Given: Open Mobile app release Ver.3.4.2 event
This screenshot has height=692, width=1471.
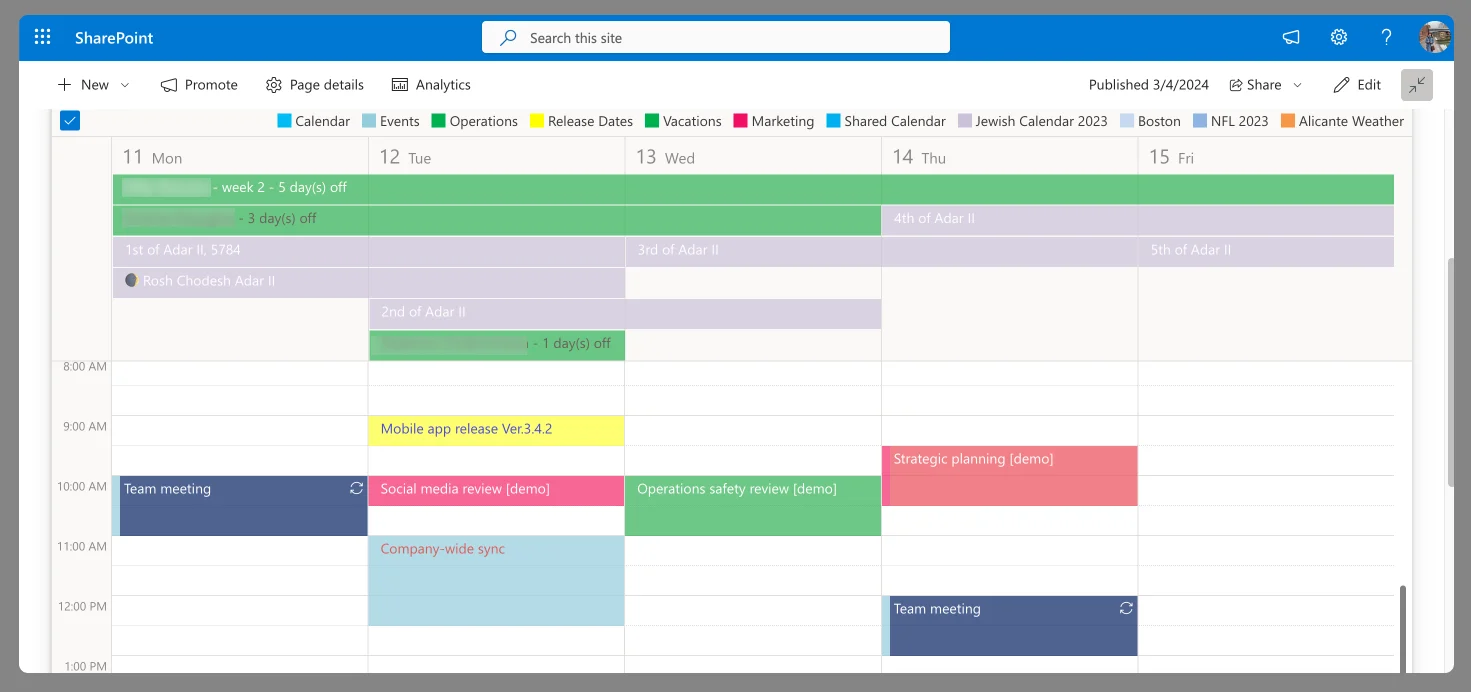Looking at the screenshot, I should [497, 431].
